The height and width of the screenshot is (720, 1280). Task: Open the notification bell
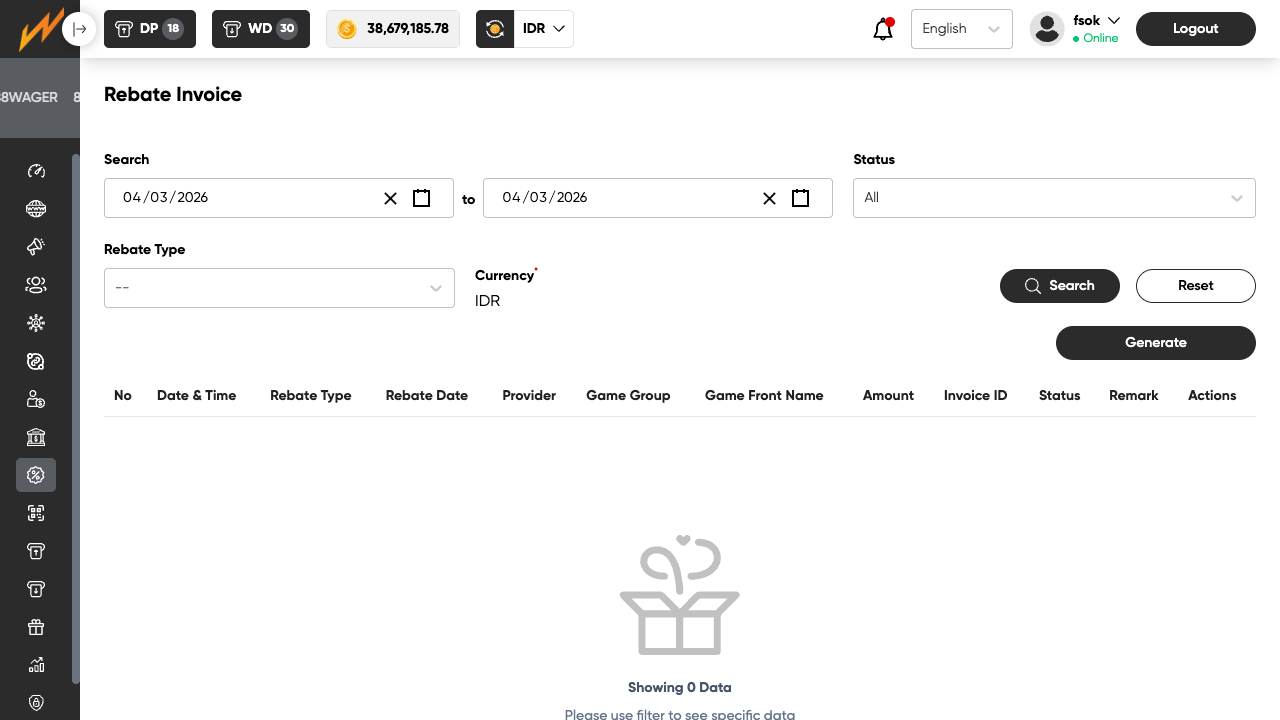(883, 29)
